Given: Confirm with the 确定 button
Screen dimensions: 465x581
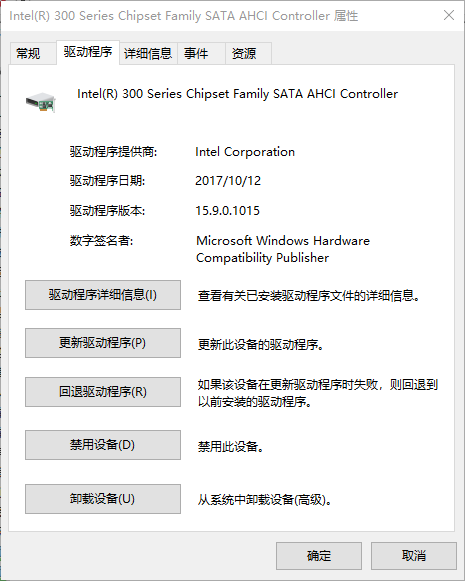Looking at the screenshot, I should coord(319,556).
